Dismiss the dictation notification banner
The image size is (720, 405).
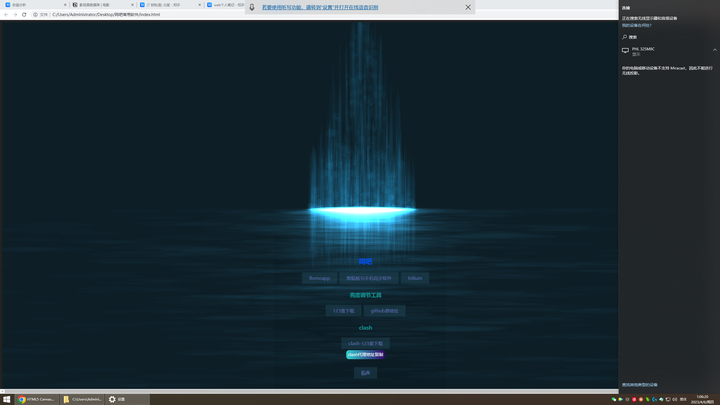click(x=468, y=7)
